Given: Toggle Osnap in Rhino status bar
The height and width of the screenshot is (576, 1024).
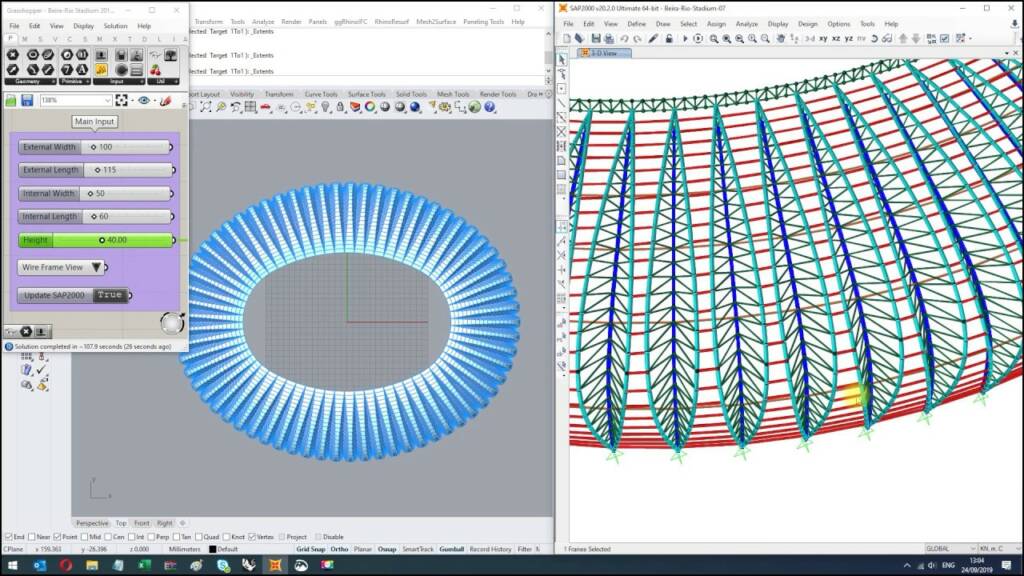Looking at the screenshot, I should 387,549.
